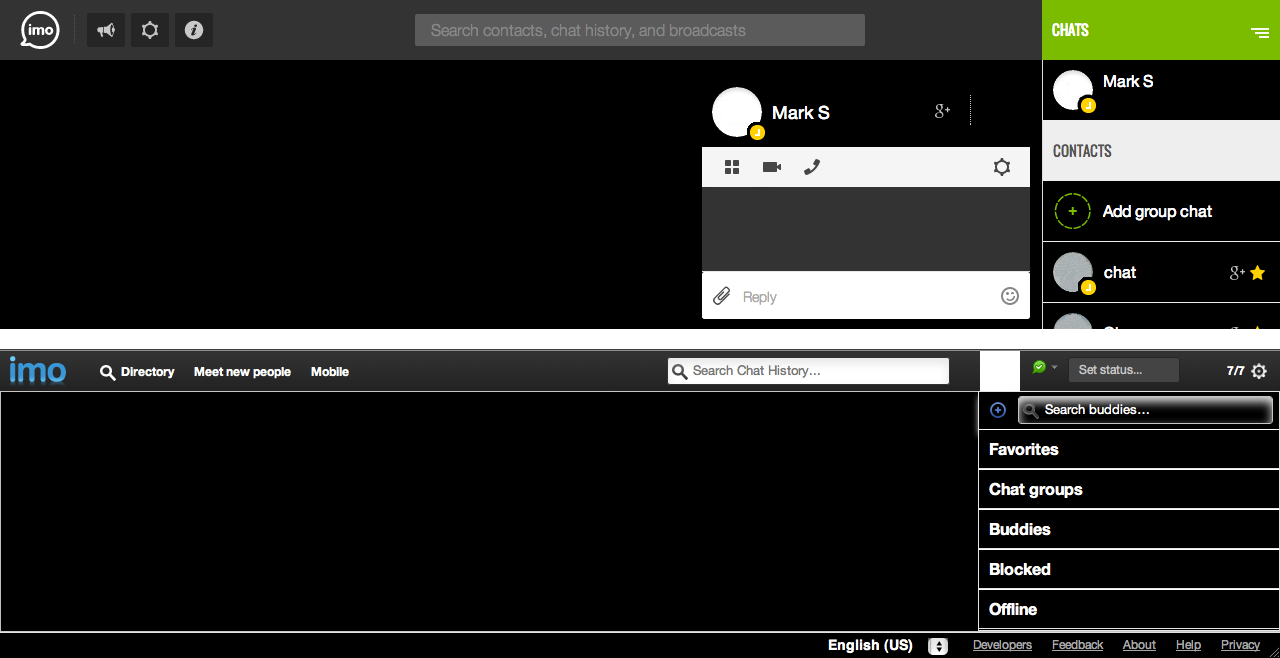The height and width of the screenshot is (658, 1280).
Task: Open Mark S conversation in CHATS list
Action: [x=1161, y=90]
